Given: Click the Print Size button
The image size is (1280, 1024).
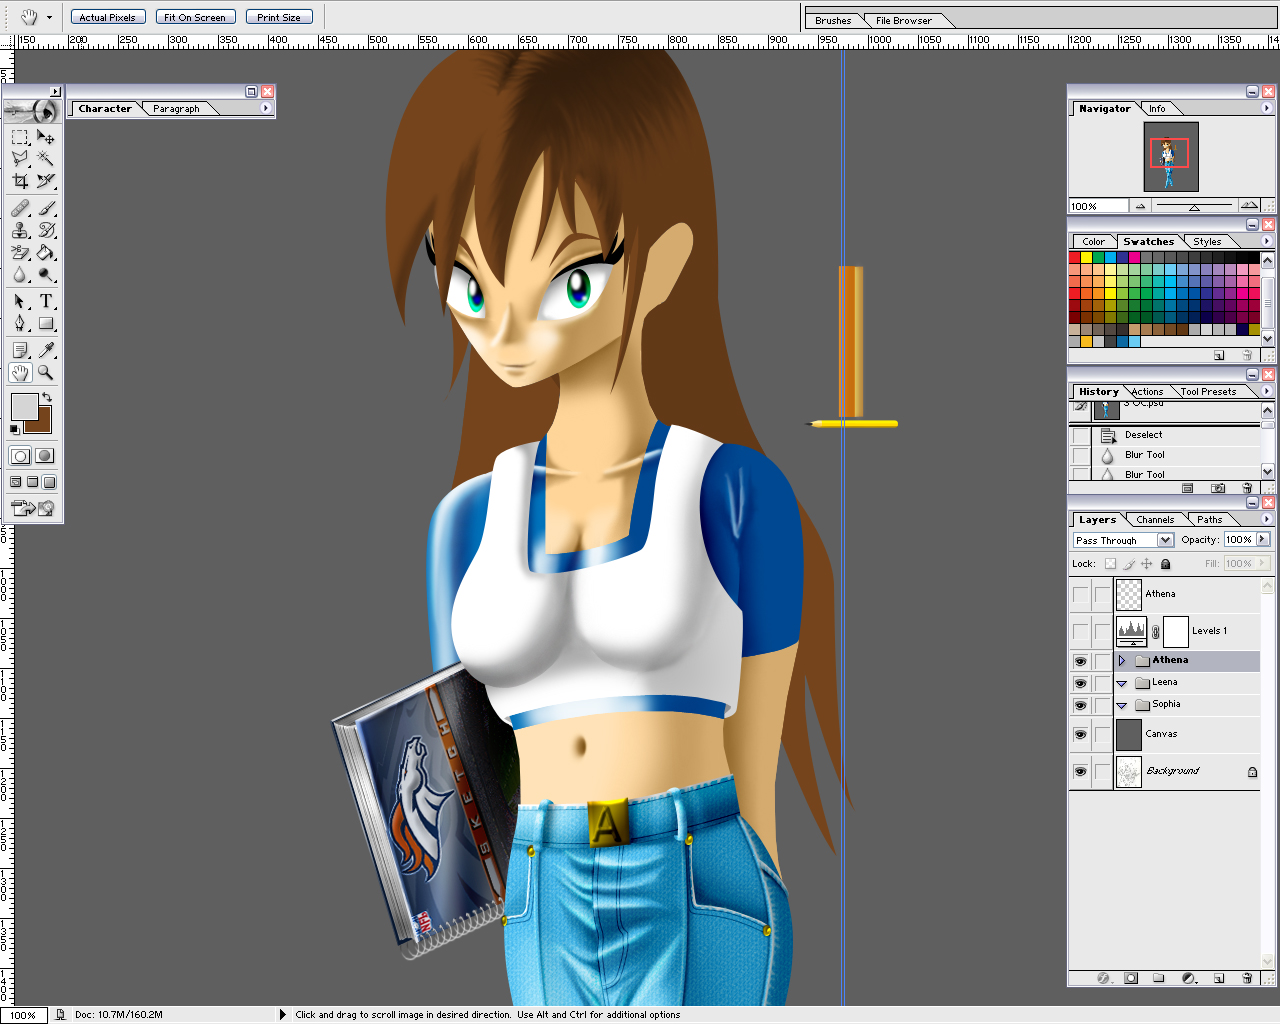Looking at the screenshot, I should click(279, 17).
